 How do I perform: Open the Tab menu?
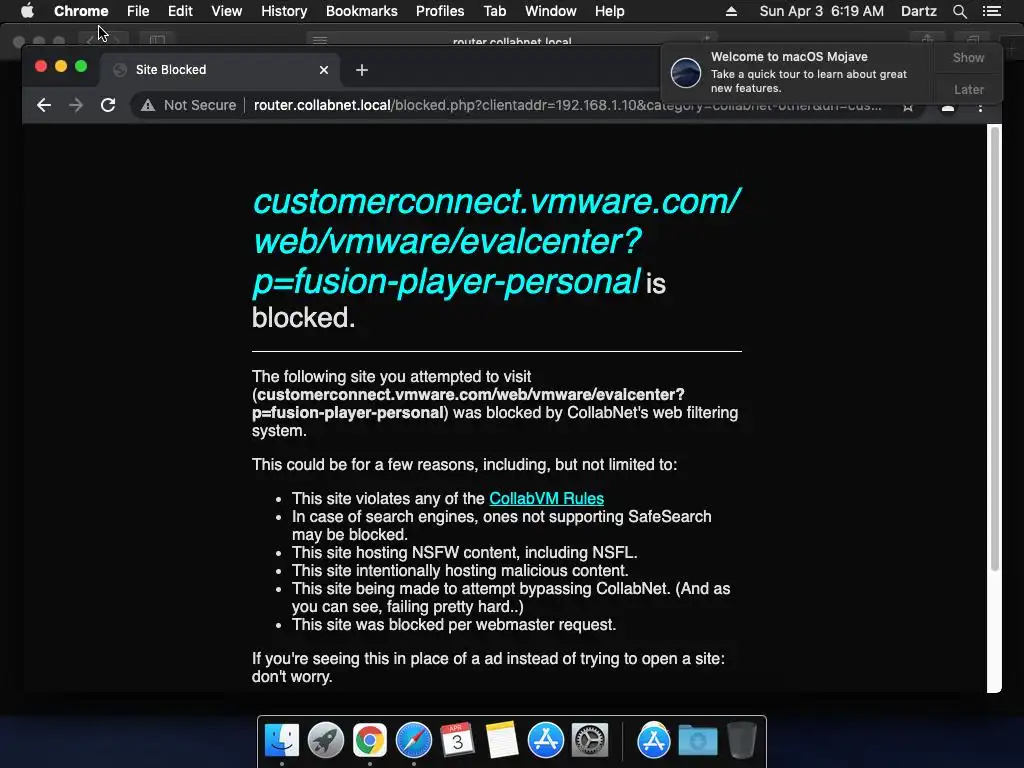pyautogui.click(x=495, y=11)
